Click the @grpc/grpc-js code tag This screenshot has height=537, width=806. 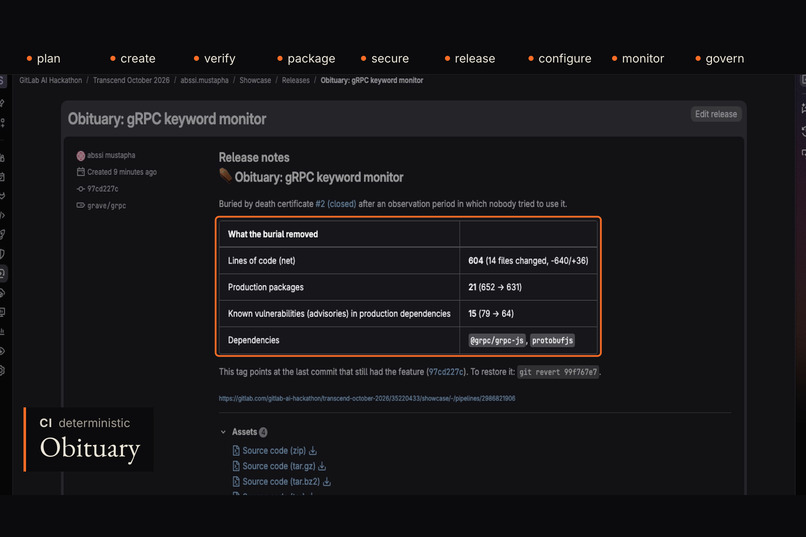pyautogui.click(x=497, y=340)
